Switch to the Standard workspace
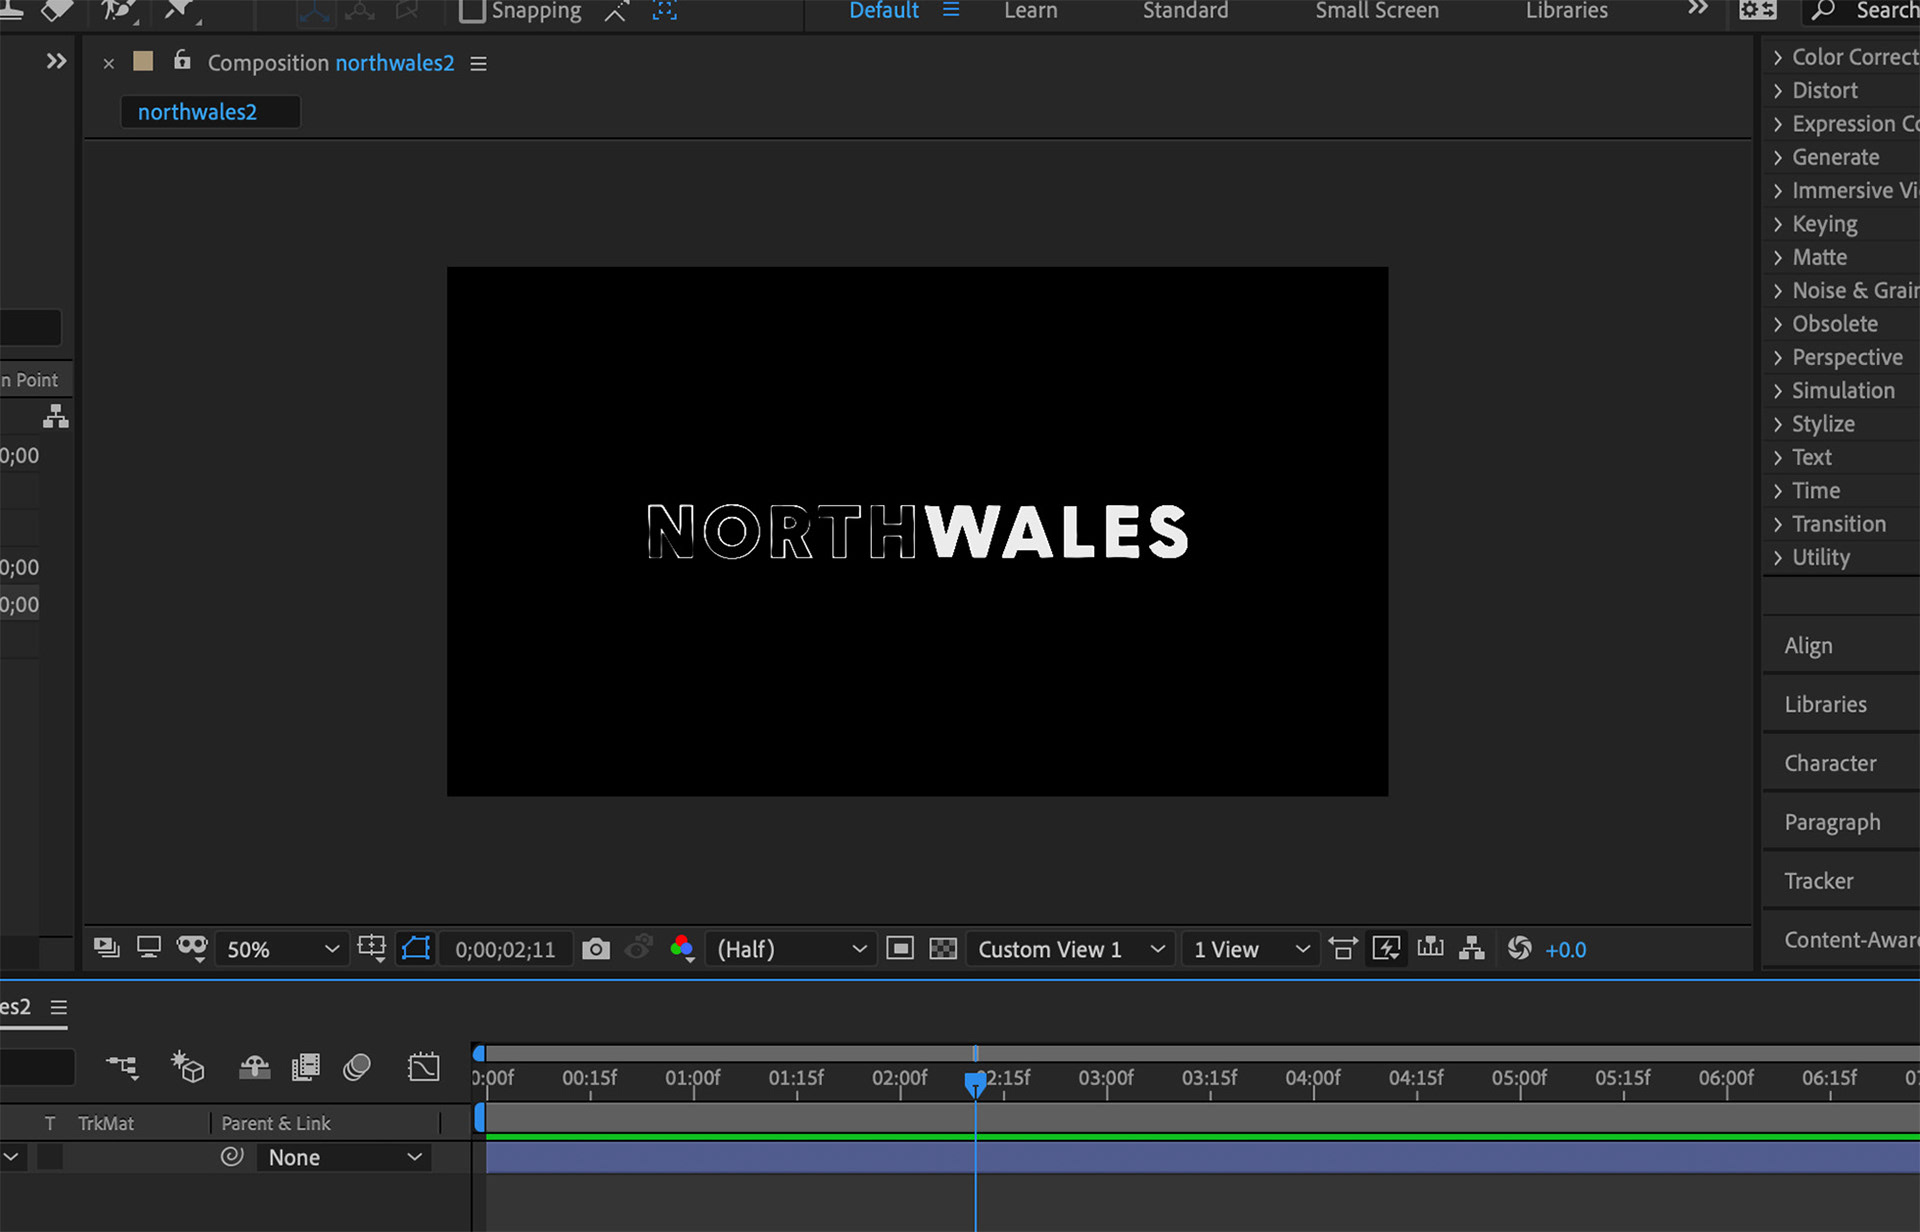Screen dimensions: 1920x1232 1185,11
